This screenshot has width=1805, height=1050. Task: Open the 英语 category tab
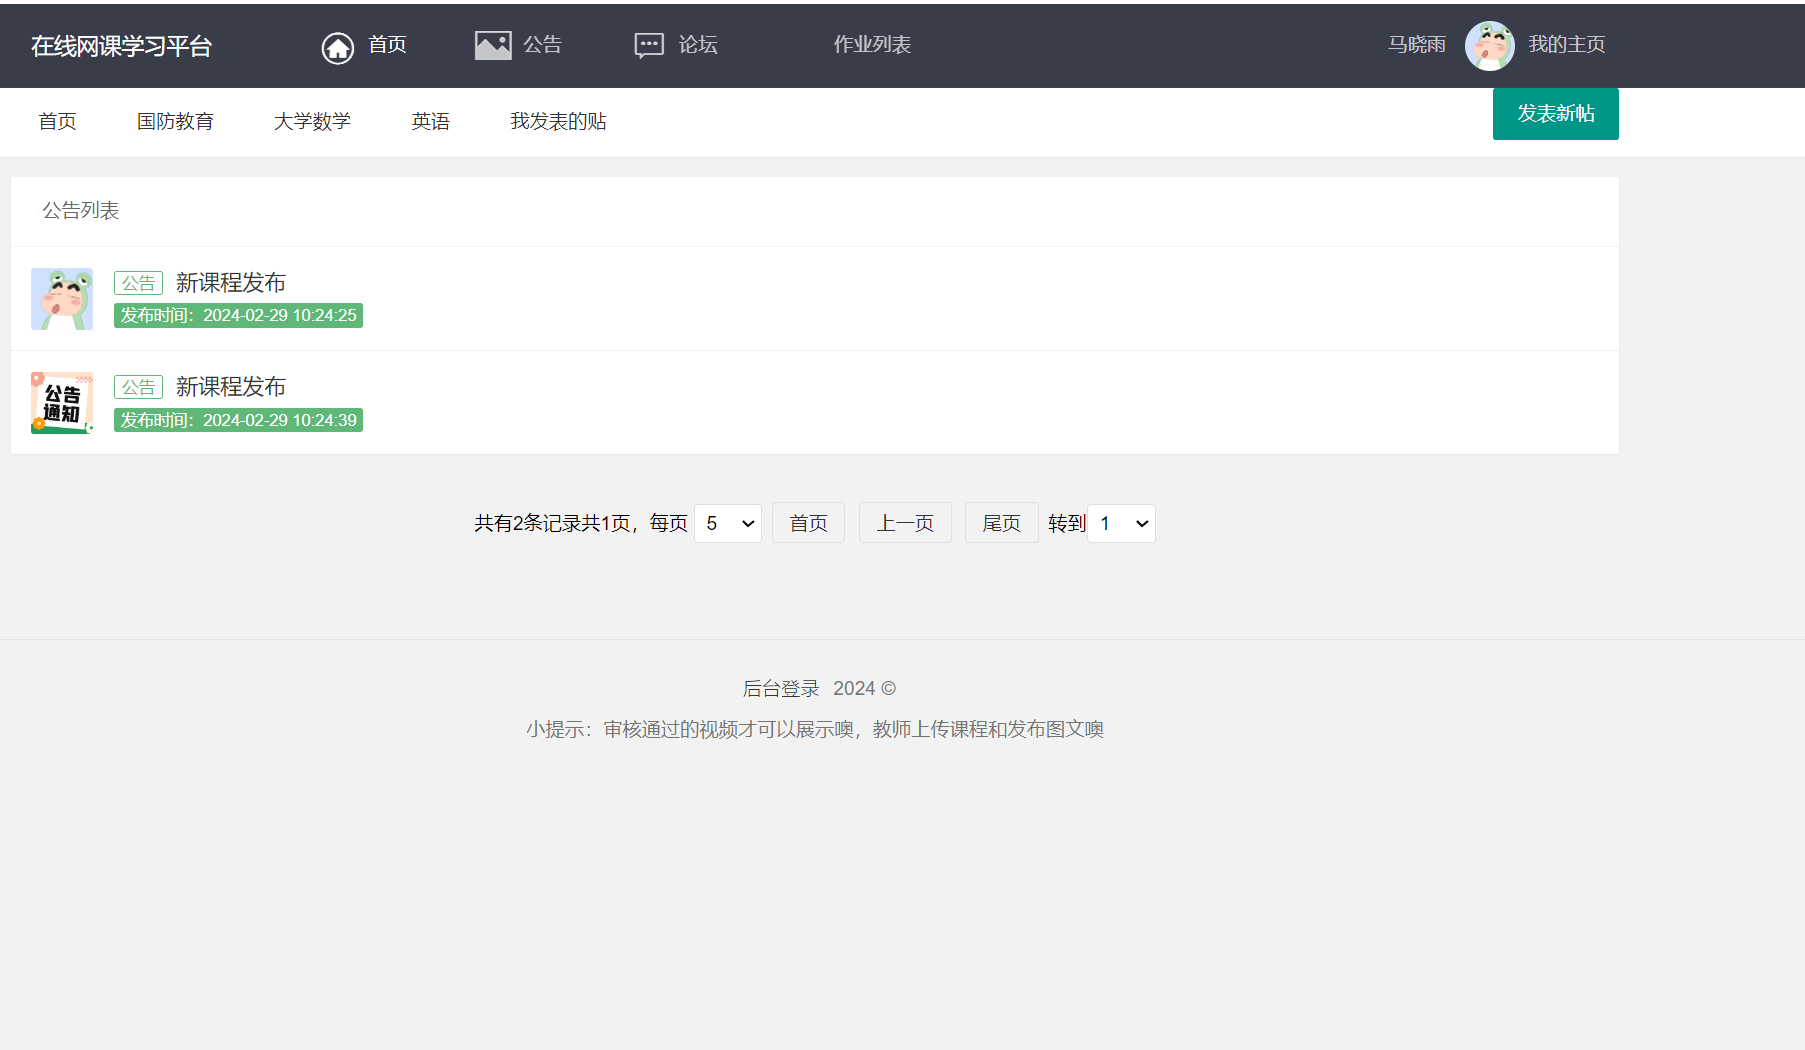430,121
